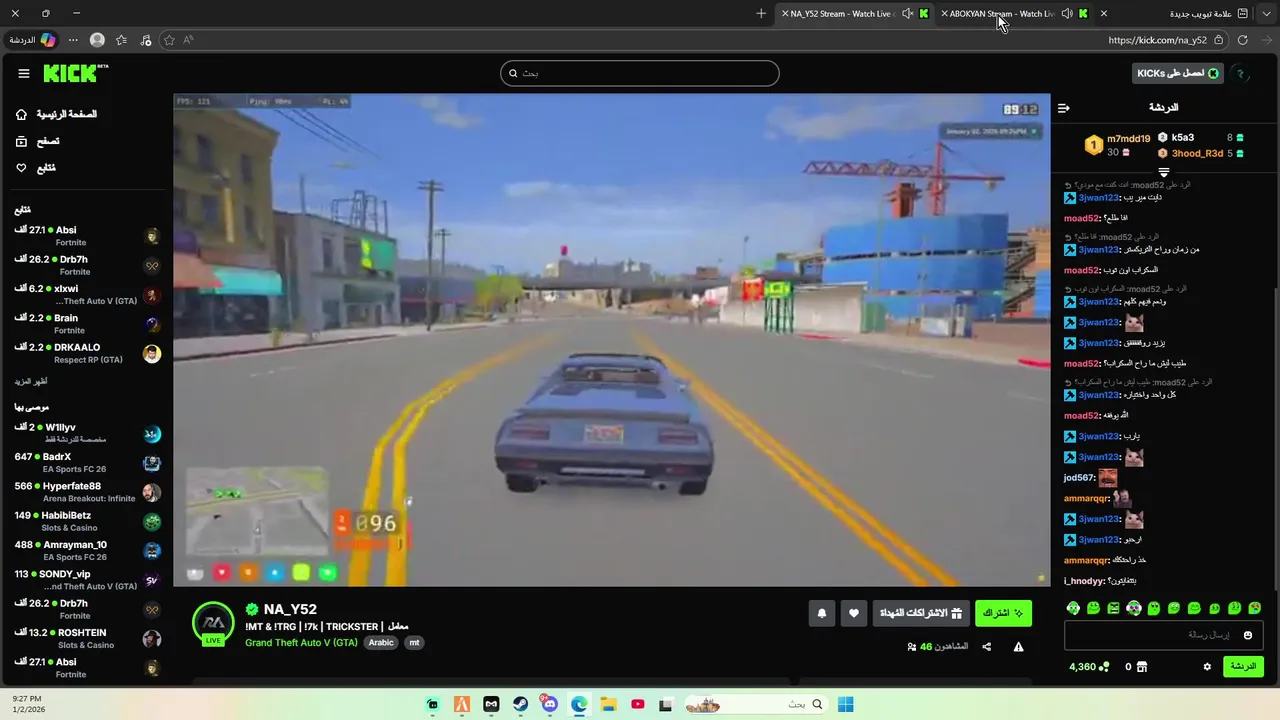The image size is (1280, 720).
Task: Click the send message input field
Action: tap(1163, 635)
